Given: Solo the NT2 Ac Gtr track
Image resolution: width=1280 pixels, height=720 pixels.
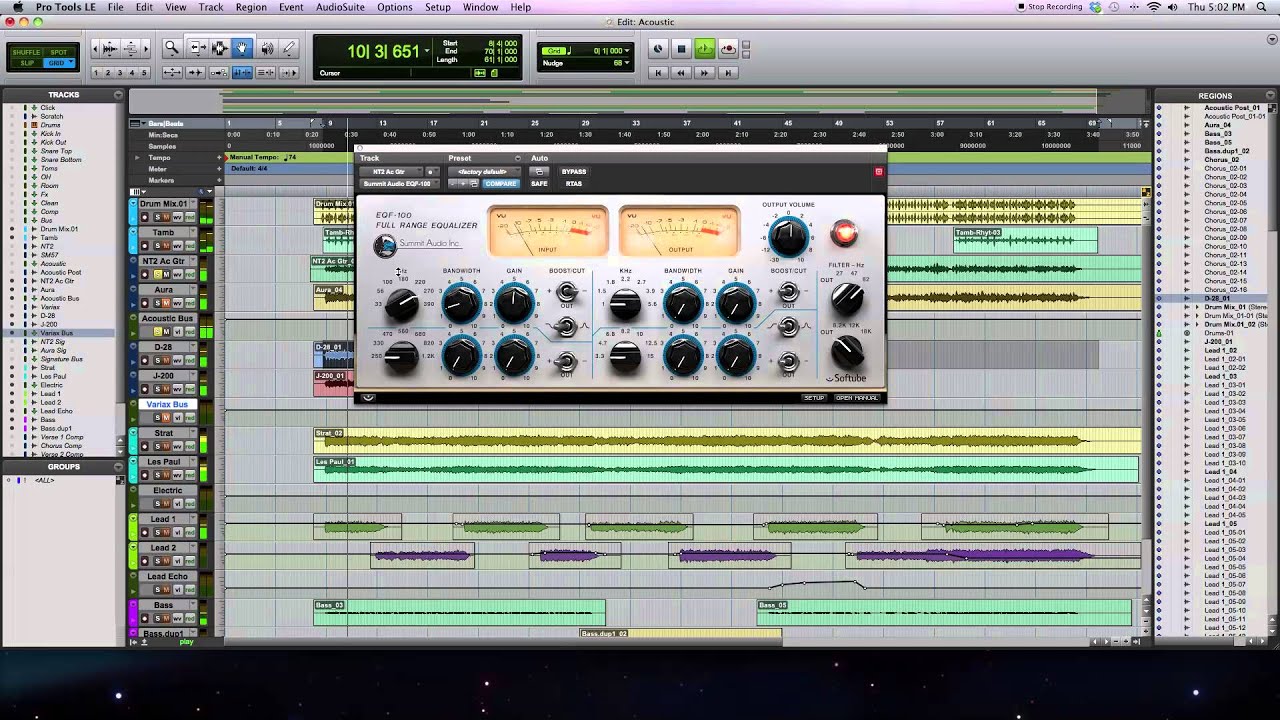Looking at the screenshot, I should (x=156, y=275).
